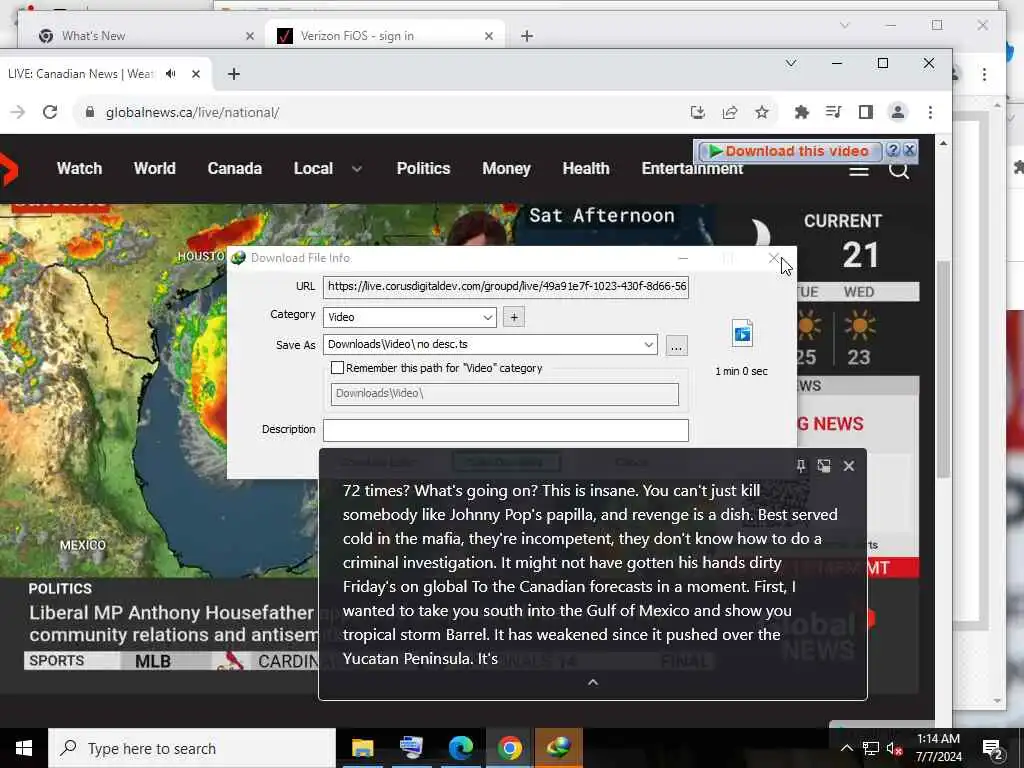The image size is (1024, 768).
Task: Open Google Chrome from the taskbar
Action: (x=509, y=748)
